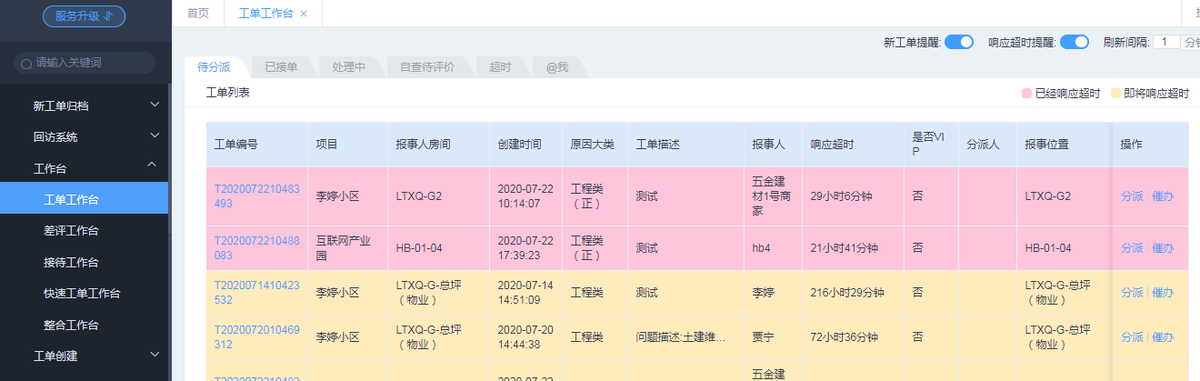The height and width of the screenshot is (381, 1200).
Task: Expand the 新工单归档 menu
Action: 85,105
